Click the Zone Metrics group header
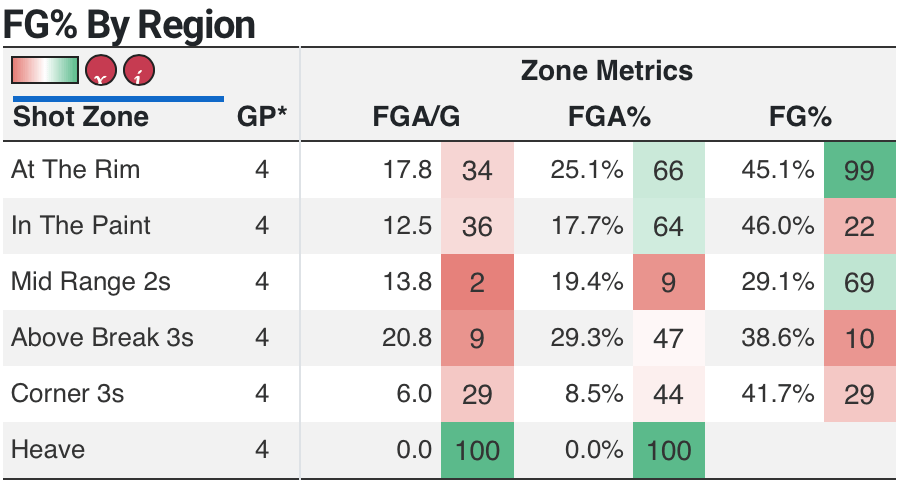Viewport: 902px width, 480px height. point(606,71)
